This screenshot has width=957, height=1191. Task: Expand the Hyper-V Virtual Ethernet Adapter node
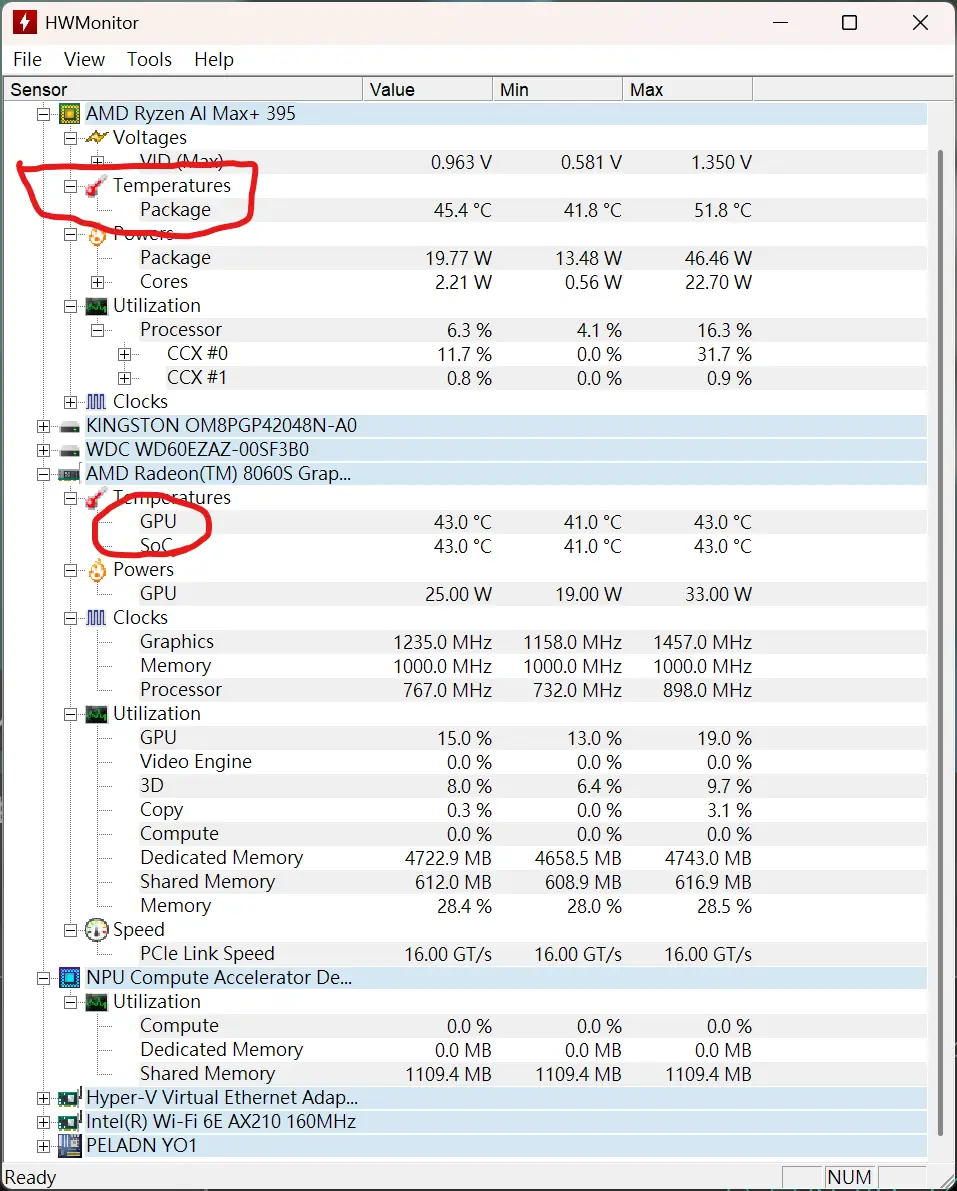tap(43, 1098)
